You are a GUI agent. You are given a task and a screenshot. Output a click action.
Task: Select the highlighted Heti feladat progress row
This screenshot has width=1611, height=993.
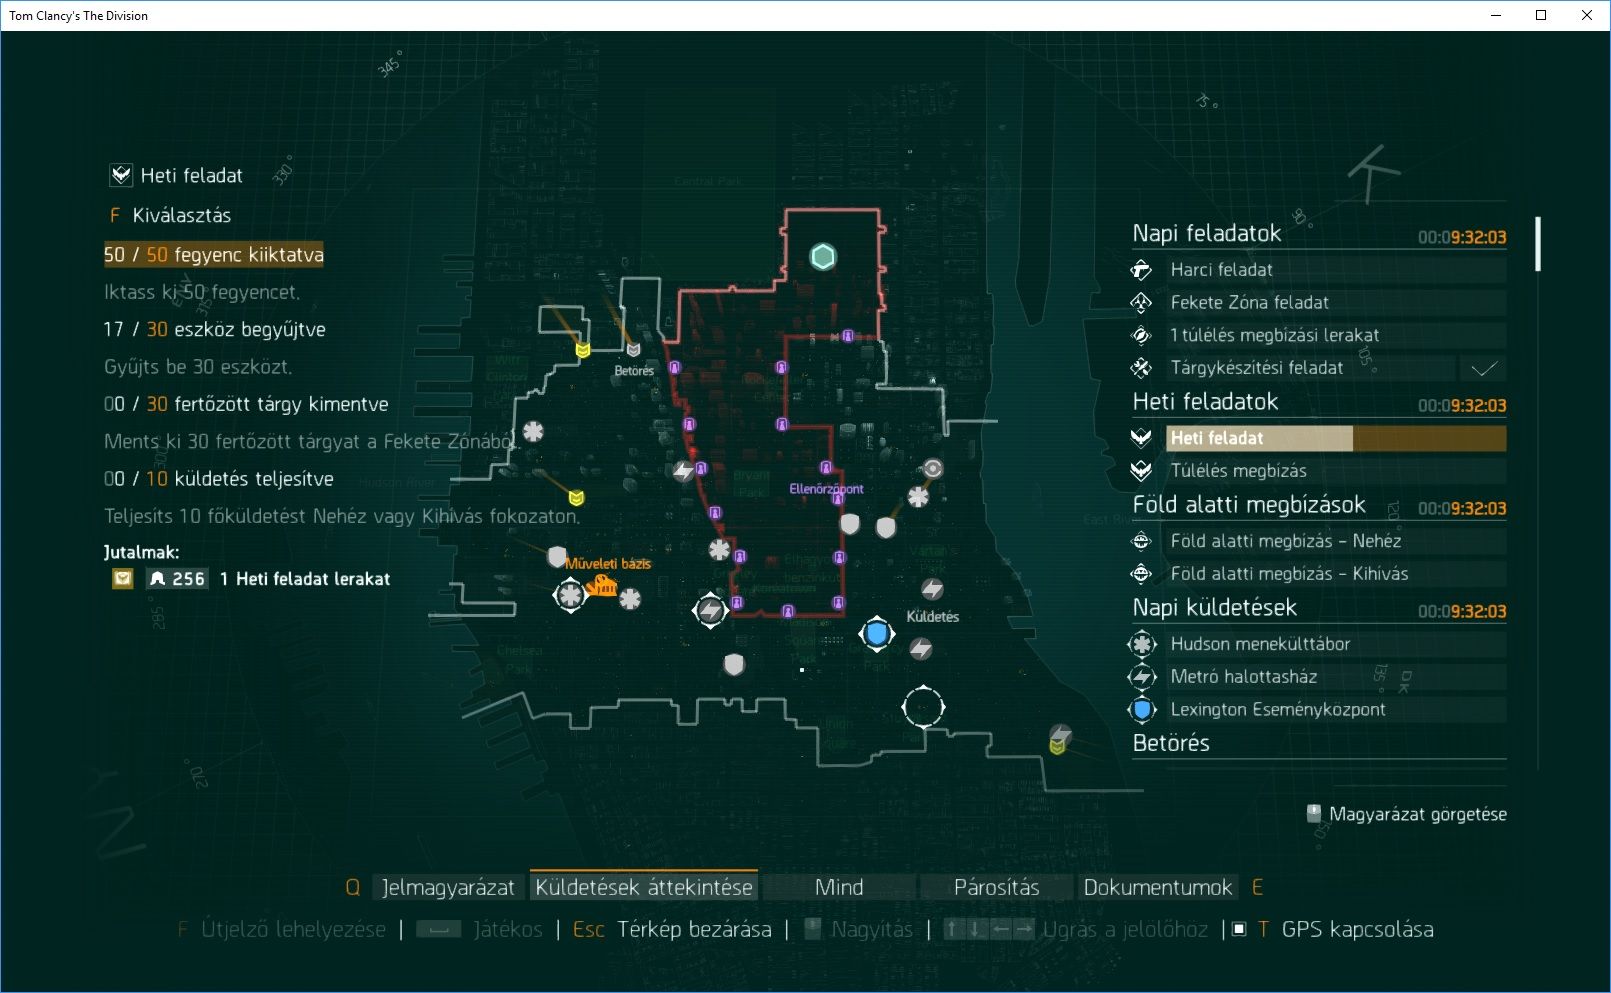(x=1336, y=438)
